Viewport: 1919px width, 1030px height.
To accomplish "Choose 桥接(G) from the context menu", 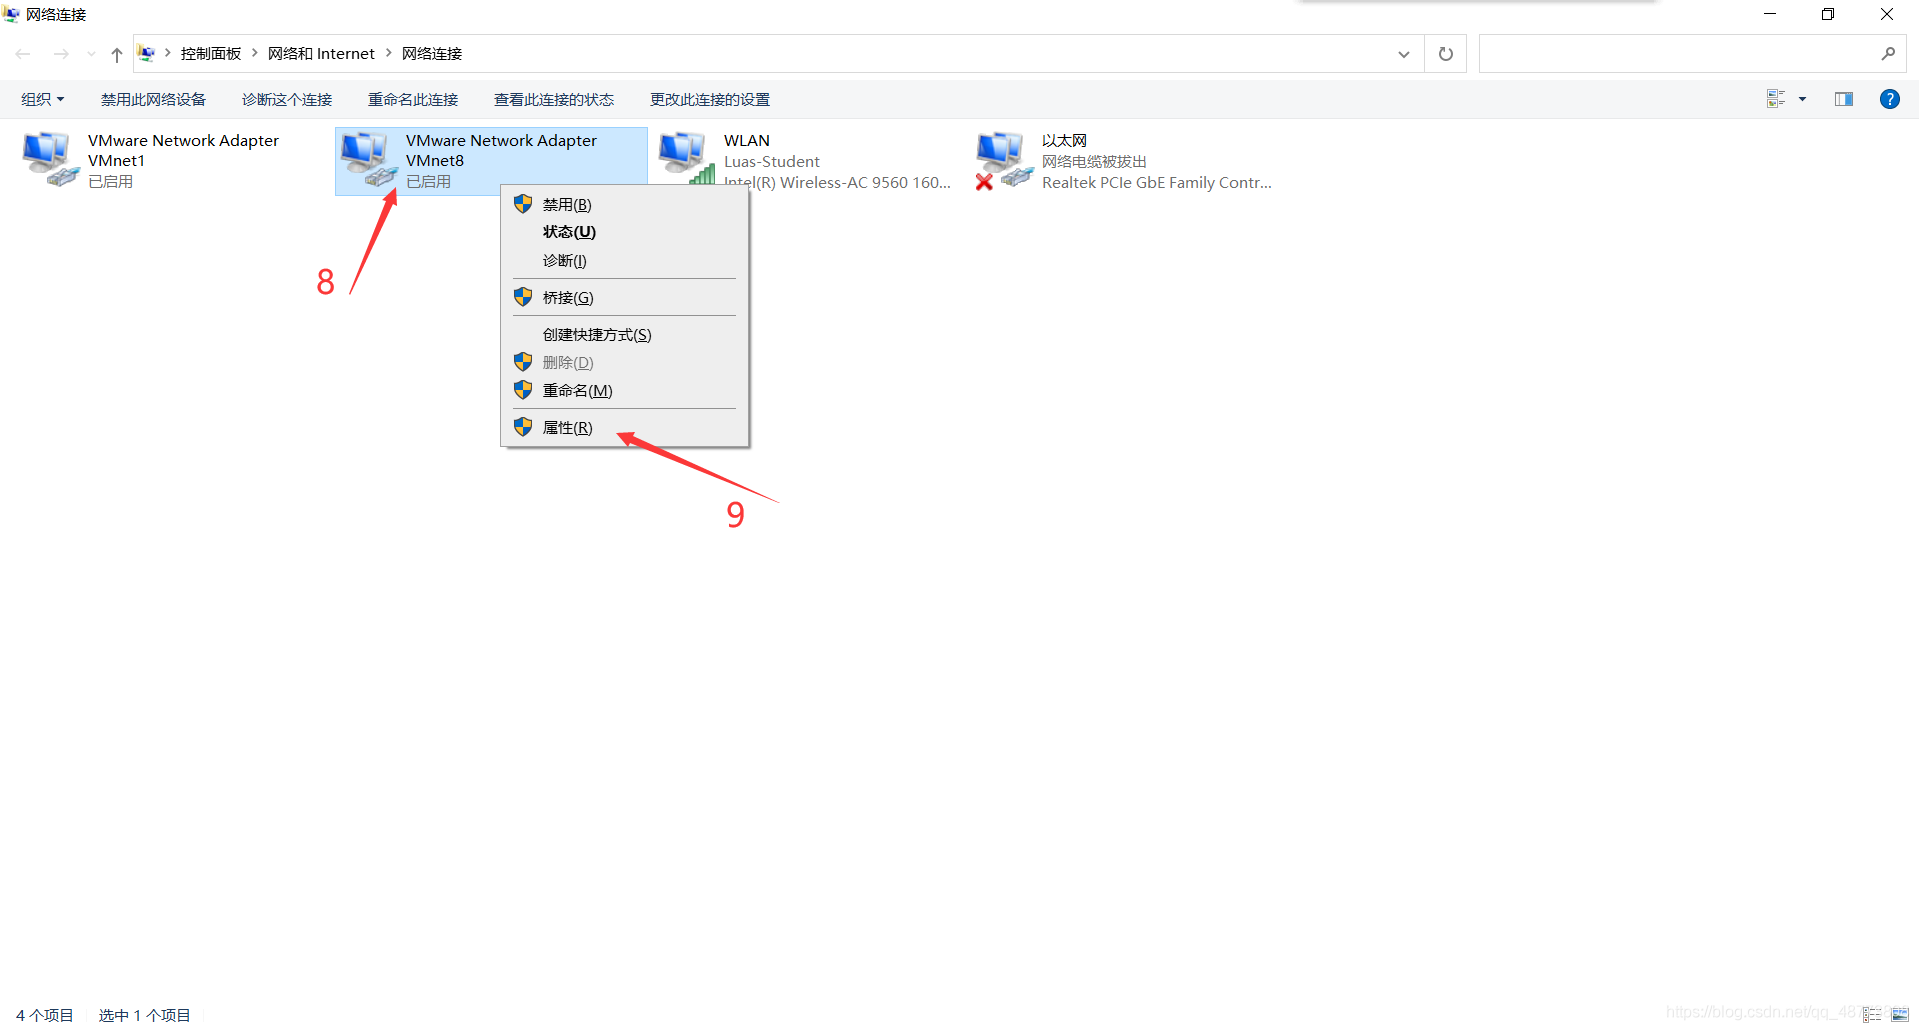I will 625,297.
